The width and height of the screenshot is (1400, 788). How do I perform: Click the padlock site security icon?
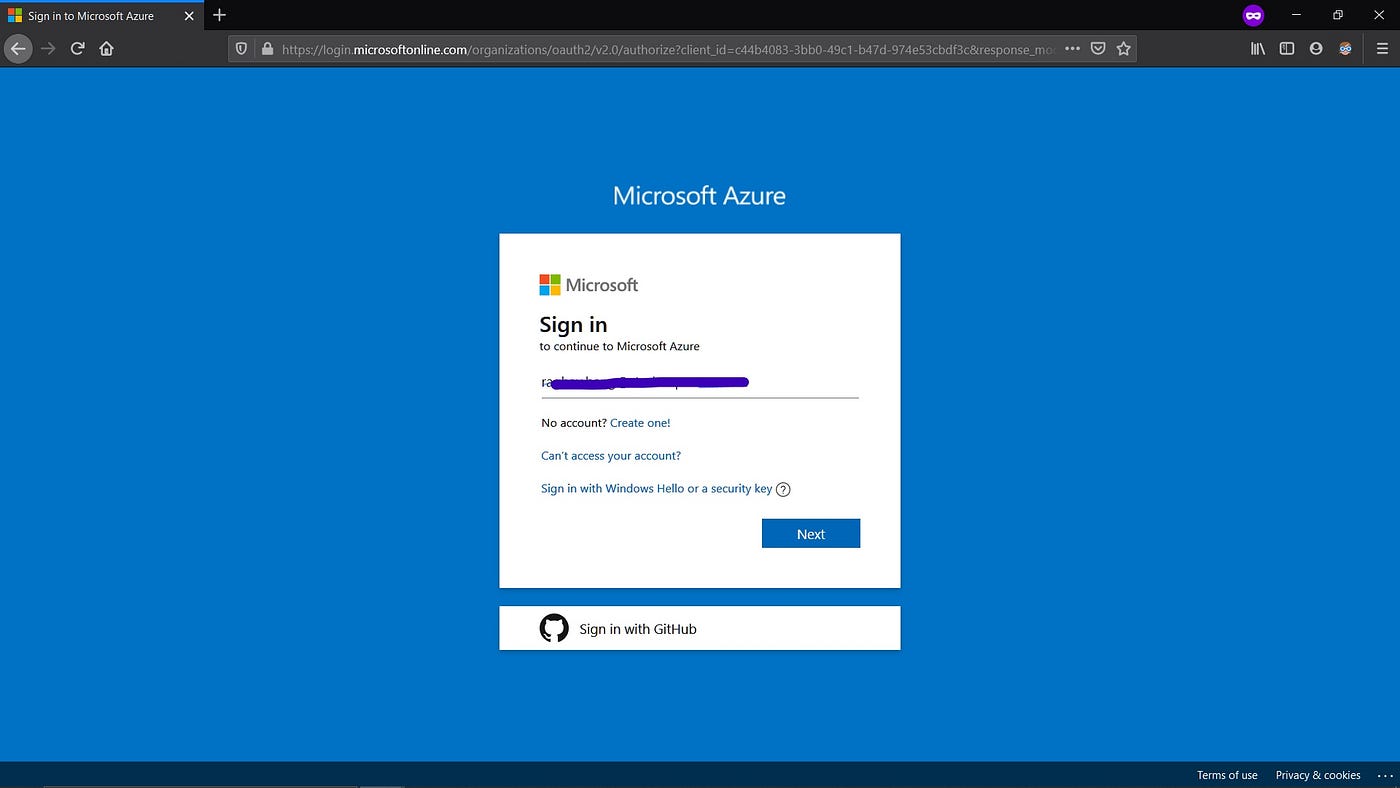click(x=266, y=48)
